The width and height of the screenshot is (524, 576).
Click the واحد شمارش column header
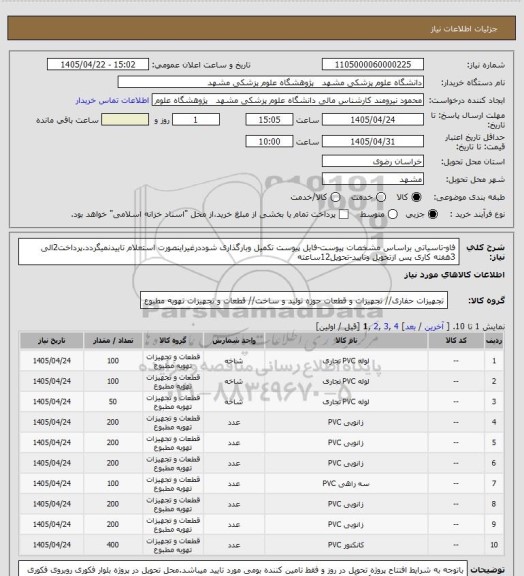coord(234,341)
